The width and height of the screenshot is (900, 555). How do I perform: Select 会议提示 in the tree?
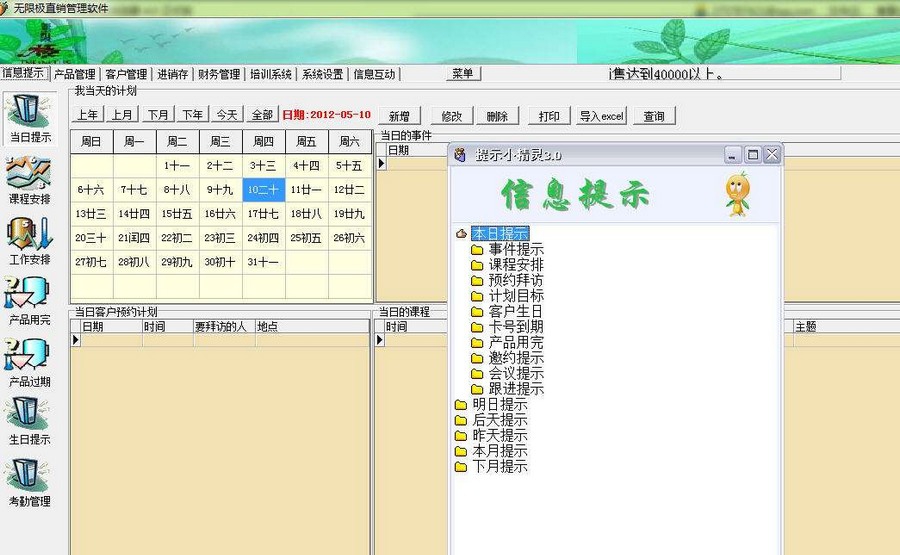point(516,373)
